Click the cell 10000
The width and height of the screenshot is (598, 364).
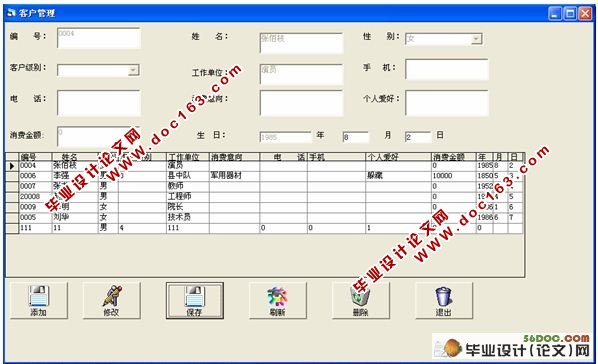453,176
